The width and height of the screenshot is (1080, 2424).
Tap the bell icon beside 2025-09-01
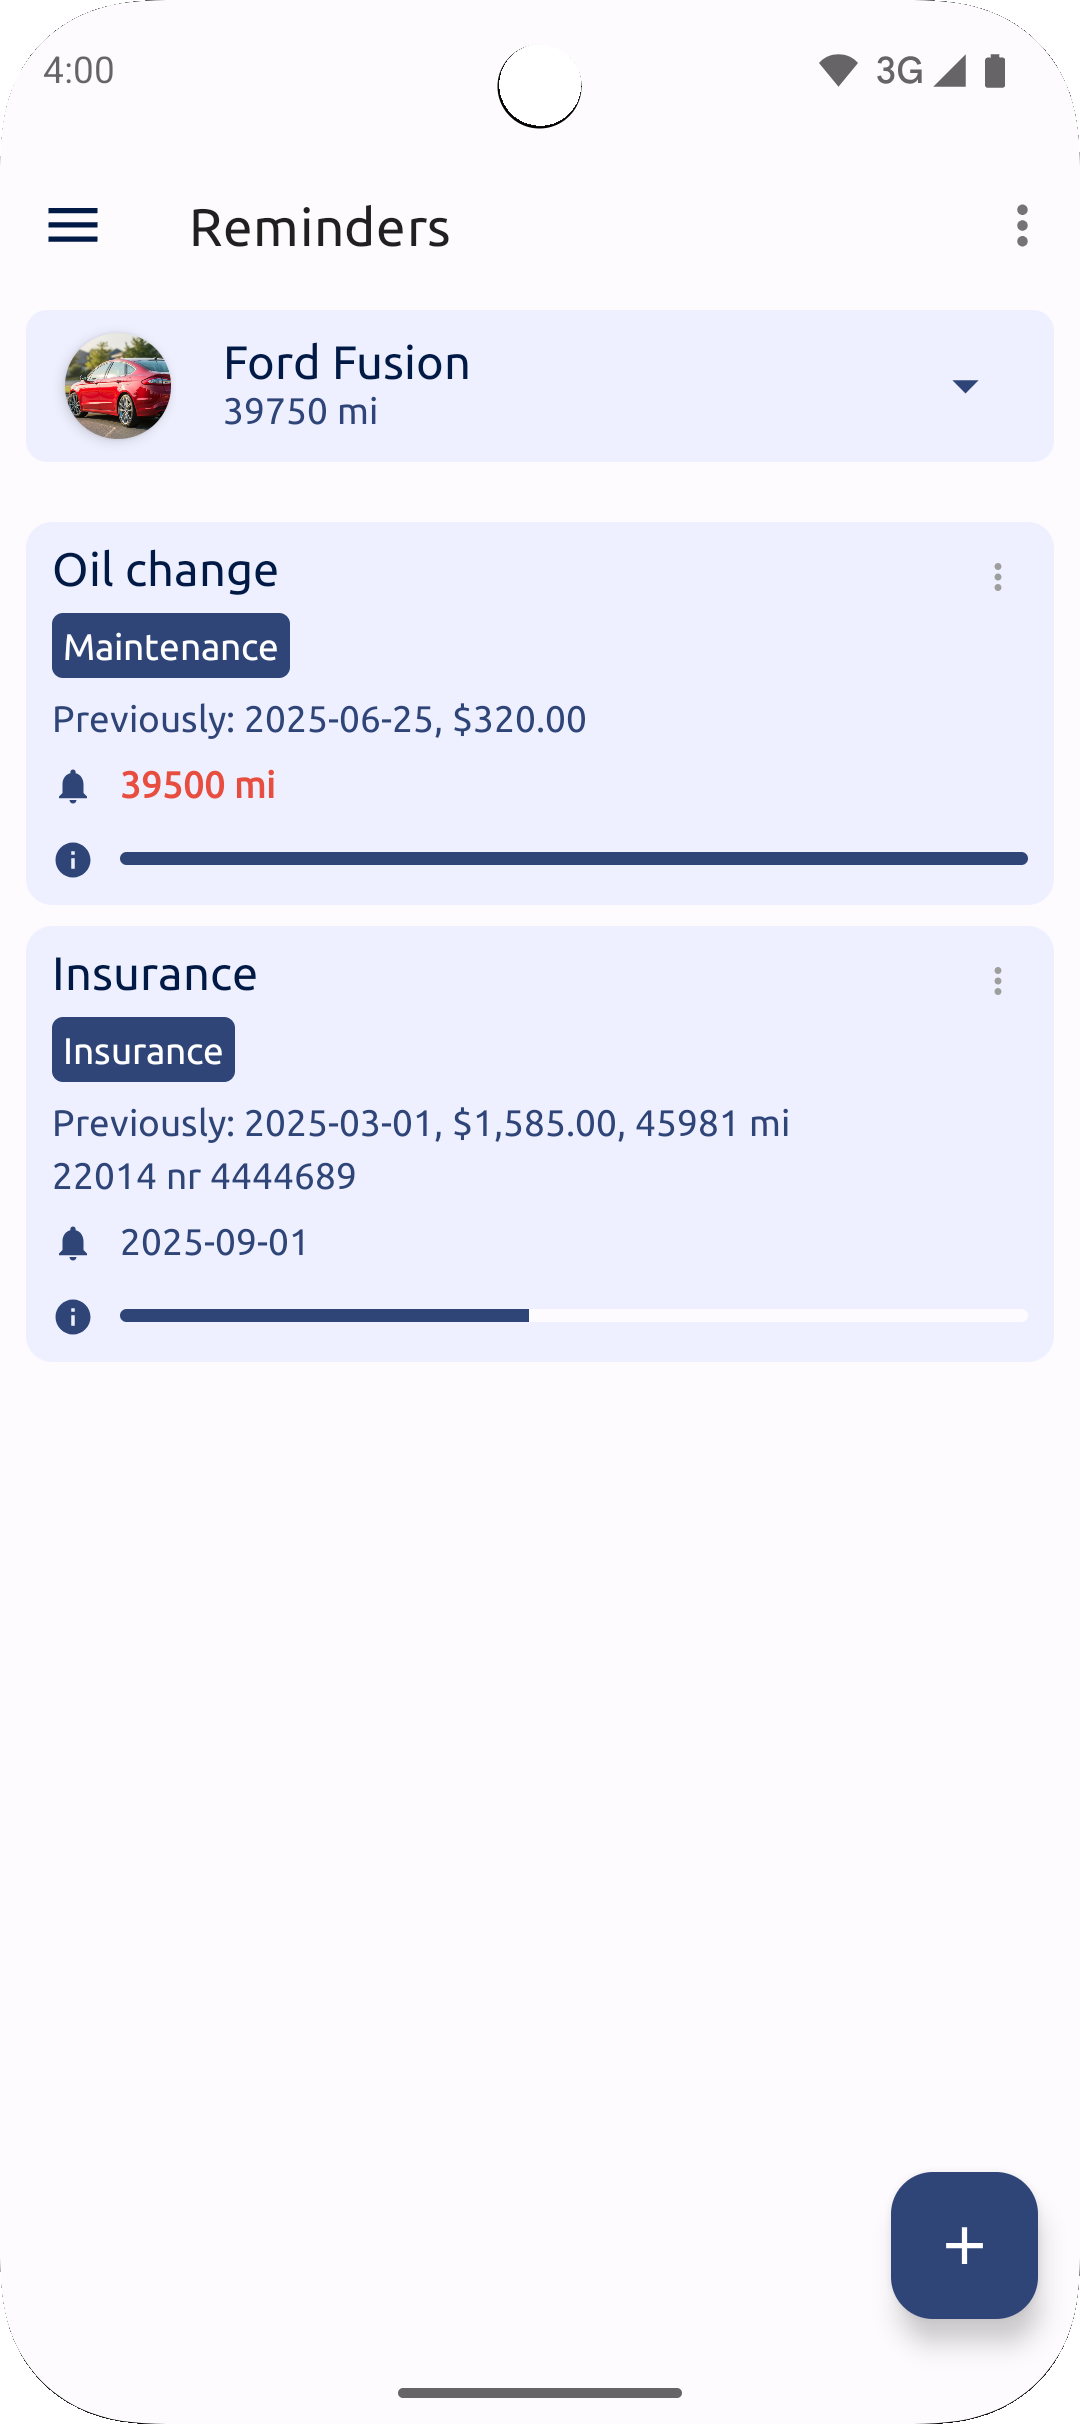point(73,1243)
